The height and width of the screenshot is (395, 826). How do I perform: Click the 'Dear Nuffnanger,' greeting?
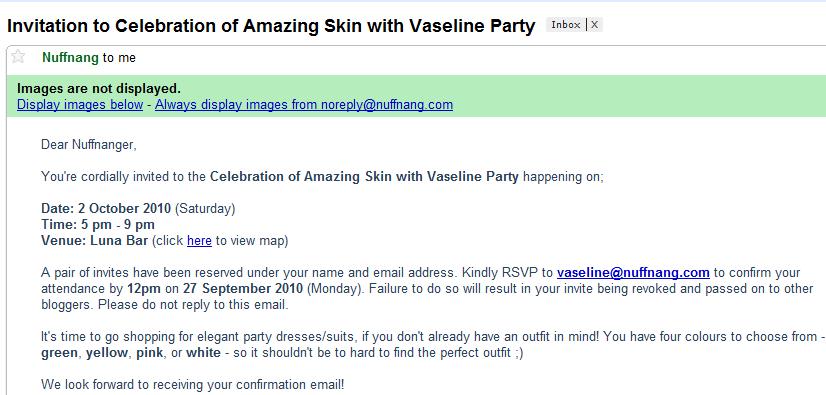(x=89, y=145)
